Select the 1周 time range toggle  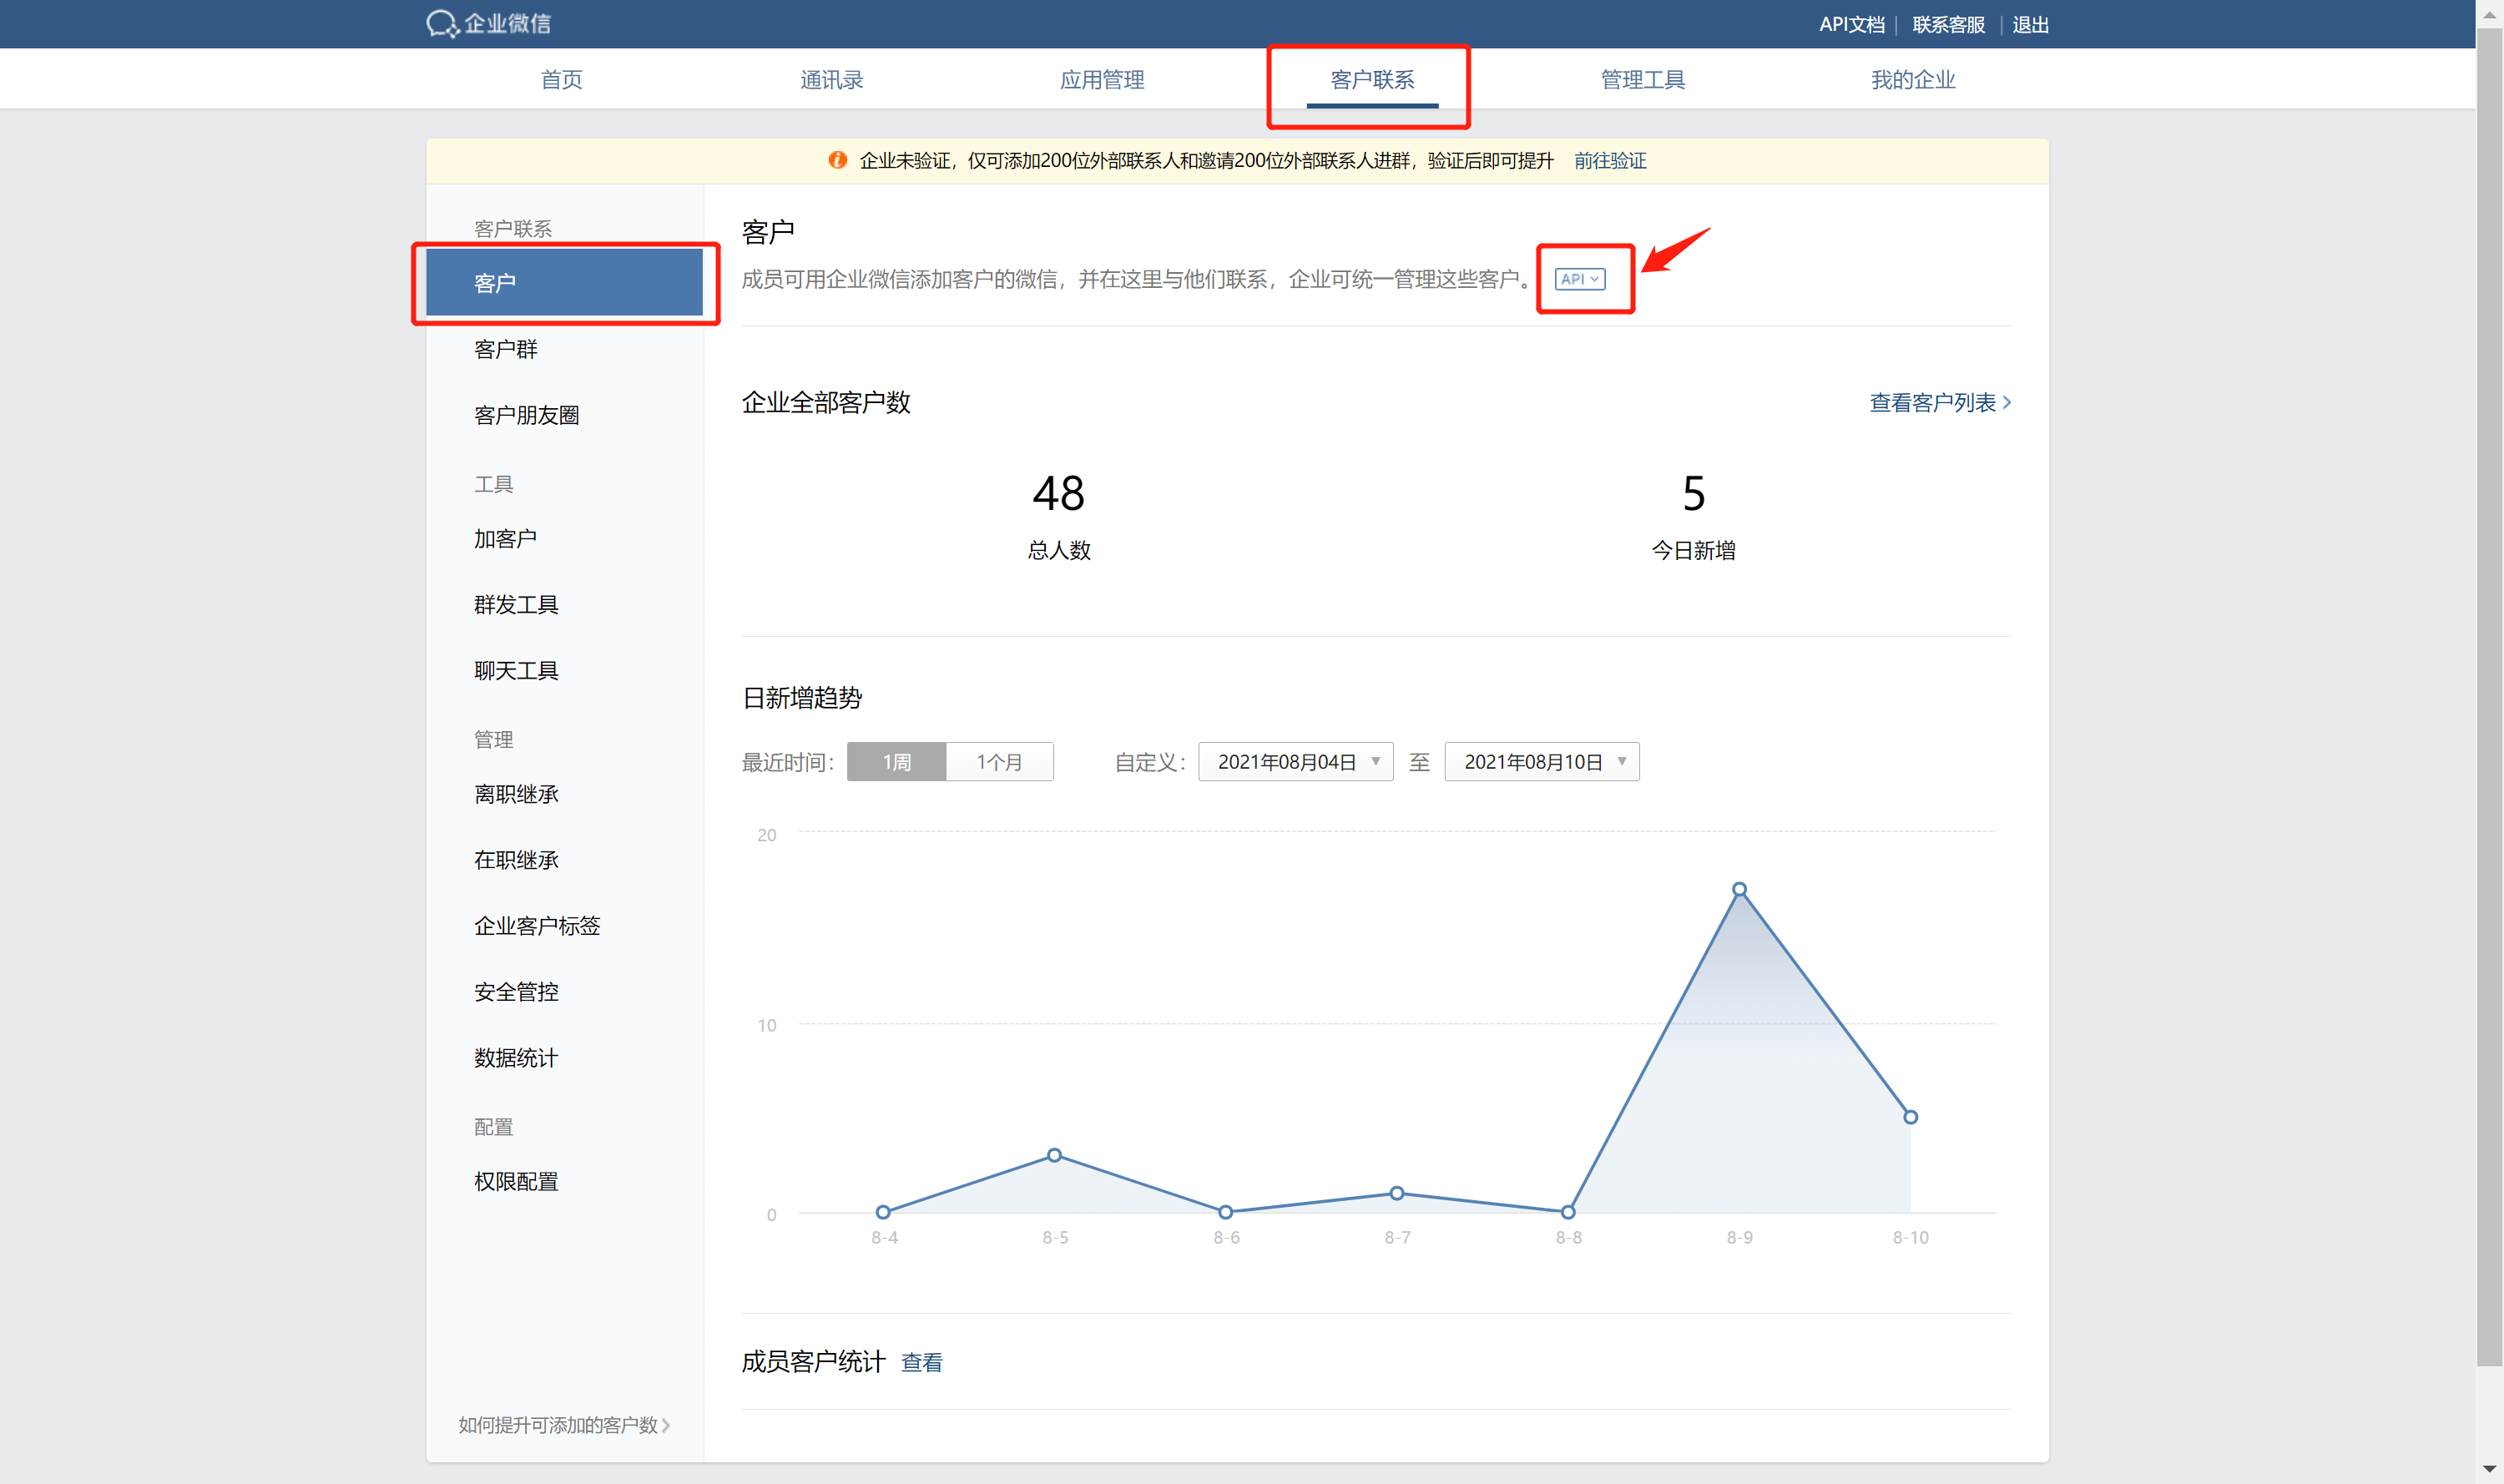(x=896, y=762)
